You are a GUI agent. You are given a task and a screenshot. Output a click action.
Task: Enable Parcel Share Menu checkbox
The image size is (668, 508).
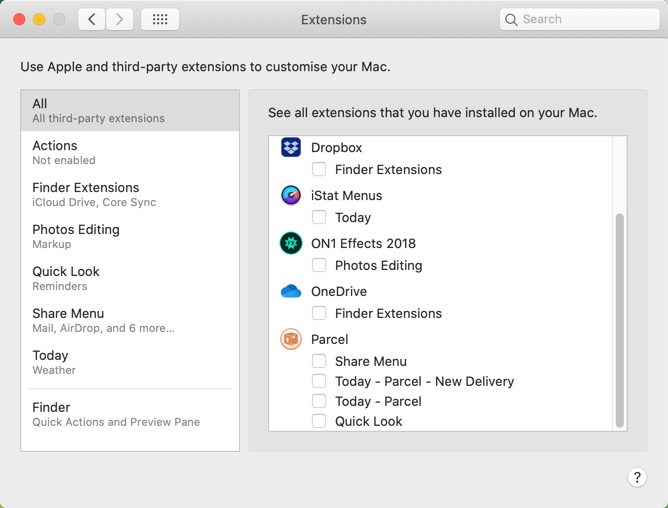click(319, 361)
